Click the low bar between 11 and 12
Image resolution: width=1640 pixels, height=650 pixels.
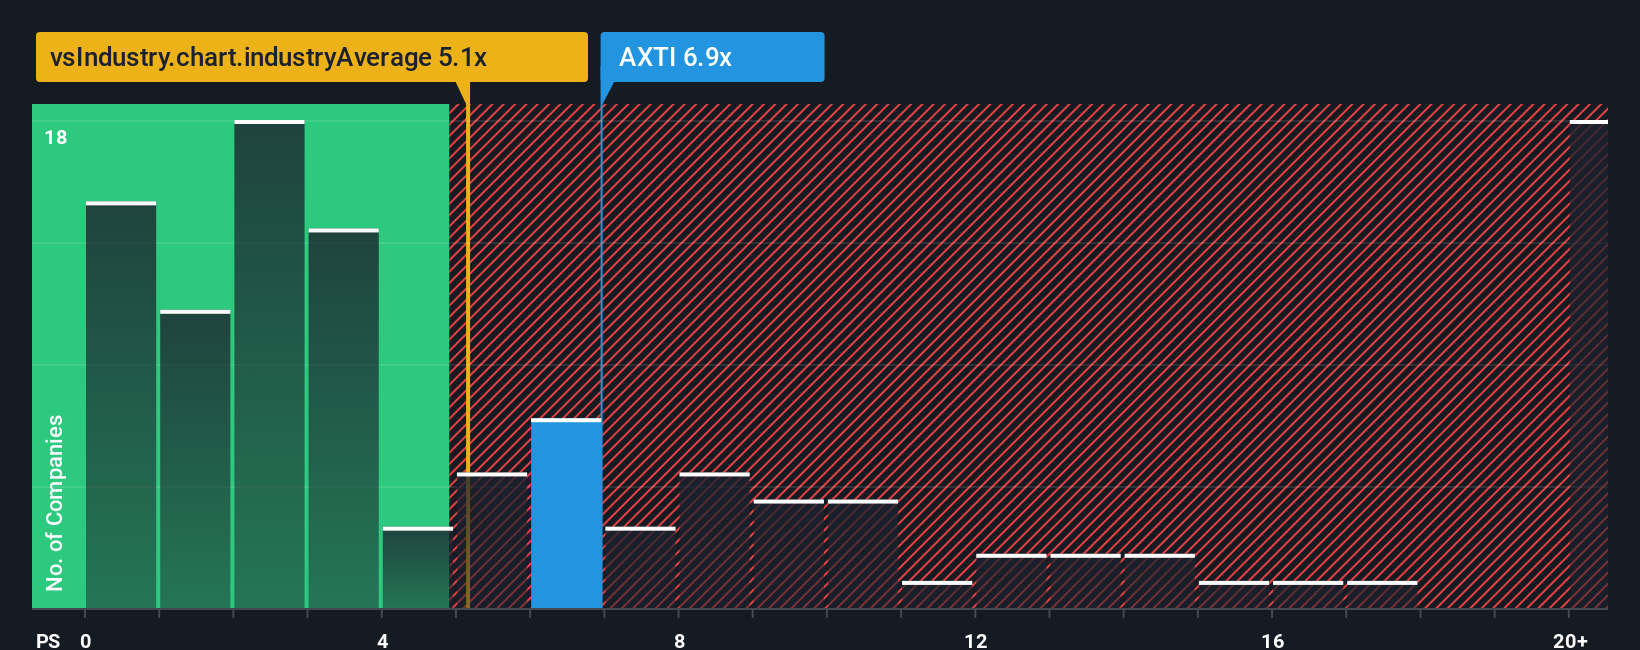[937, 595]
